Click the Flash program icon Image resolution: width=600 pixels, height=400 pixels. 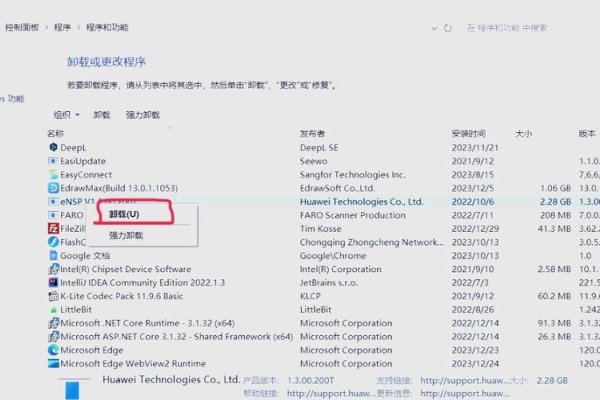tap(53, 242)
